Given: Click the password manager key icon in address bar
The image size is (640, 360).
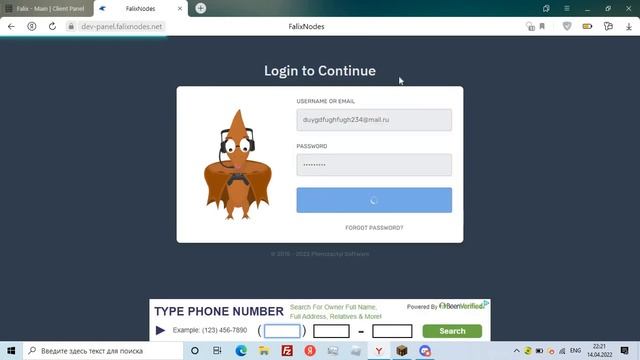Looking at the screenshot, I should [x=530, y=27].
